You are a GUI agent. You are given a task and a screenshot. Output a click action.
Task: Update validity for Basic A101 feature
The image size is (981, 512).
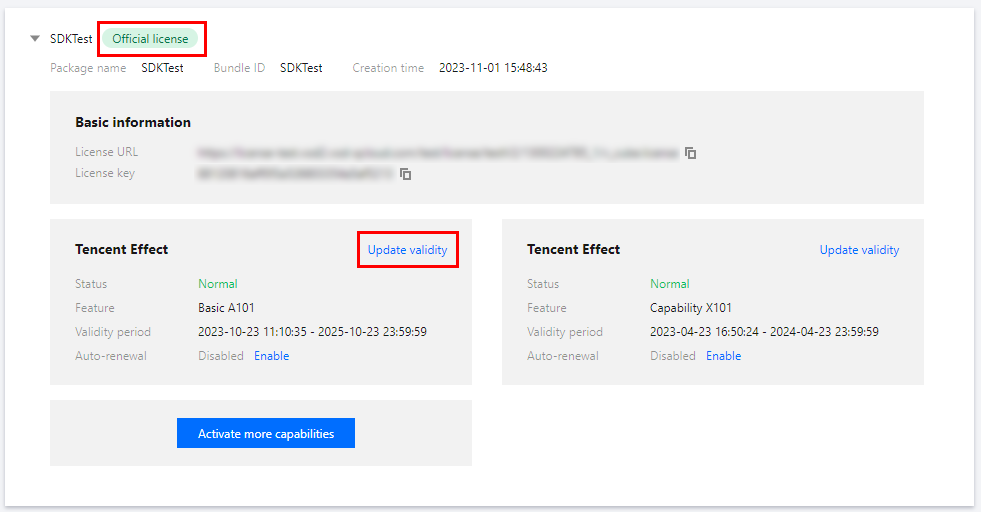pyautogui.click(x=407, y=250)
